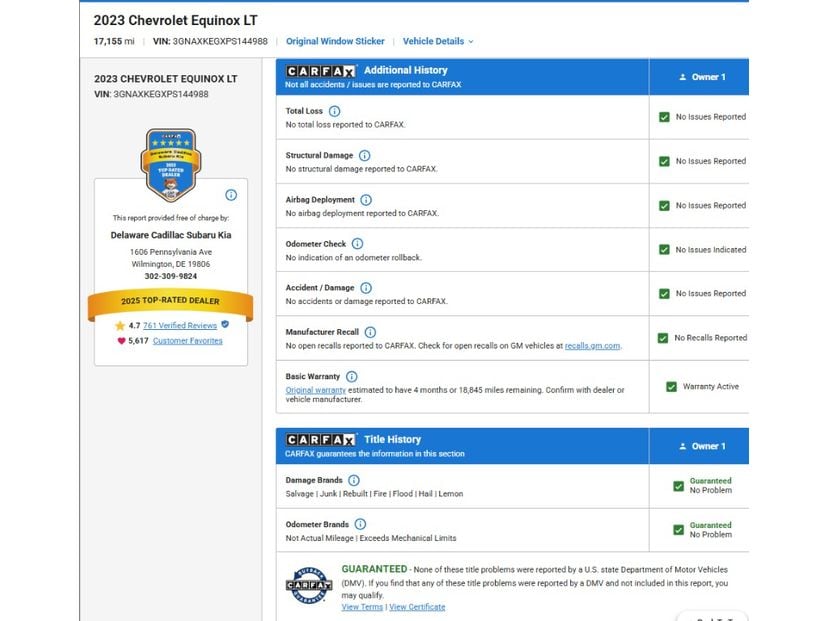Click the dealer card info icon
828x621 pixels.
231,195
